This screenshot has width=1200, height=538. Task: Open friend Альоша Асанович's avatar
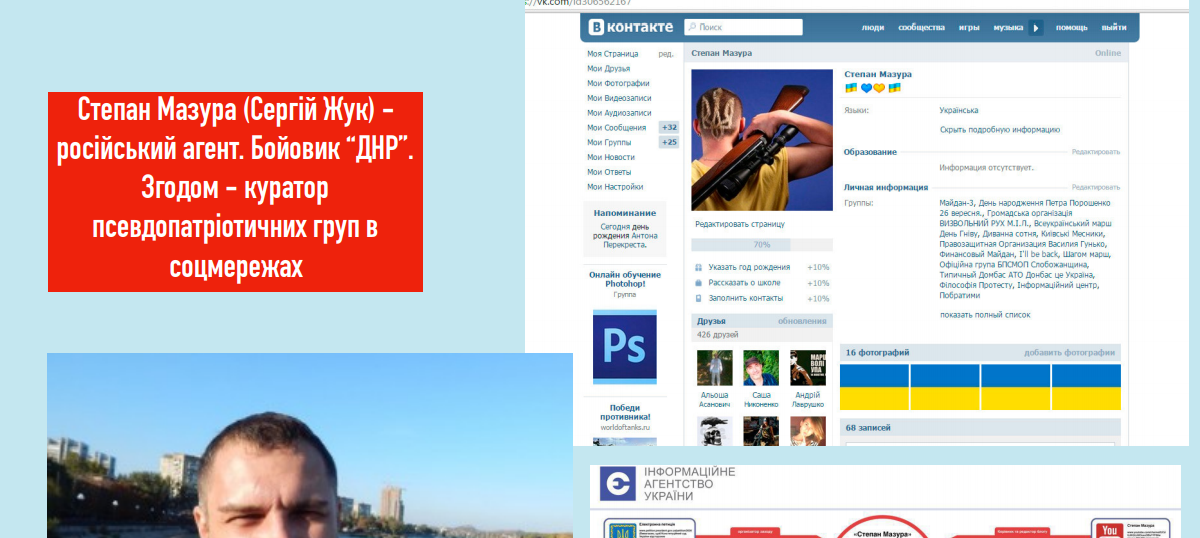[x=715, y=368]
